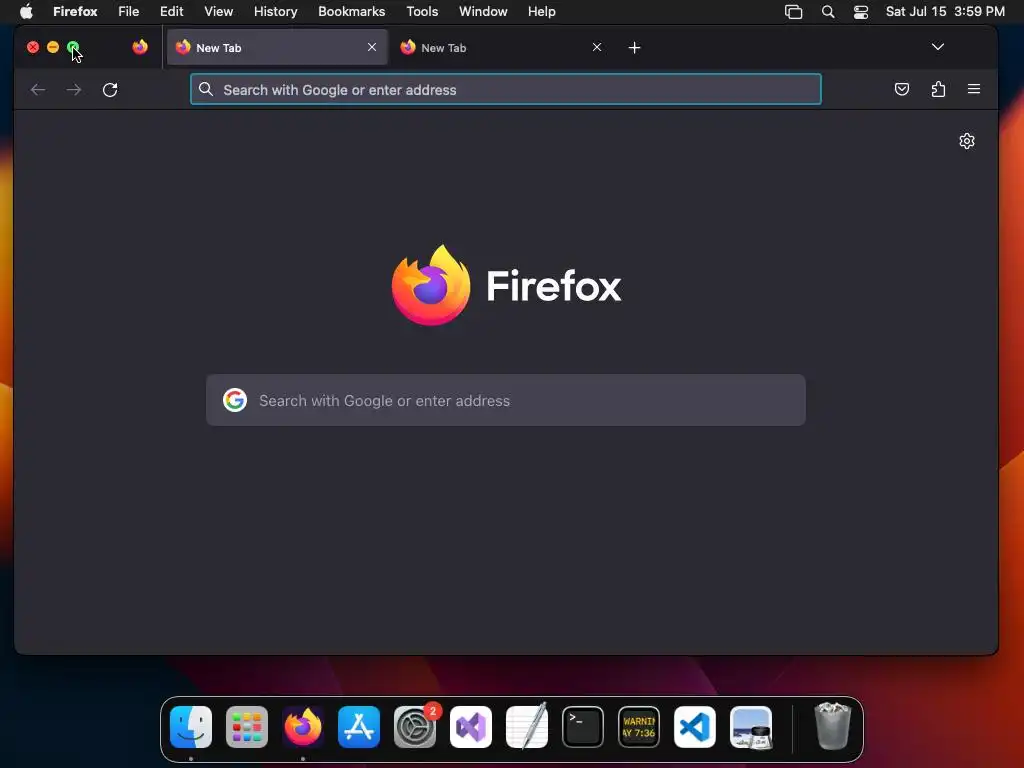
Task: Open App Store from the Dock
Action: [x=359, y=727]
